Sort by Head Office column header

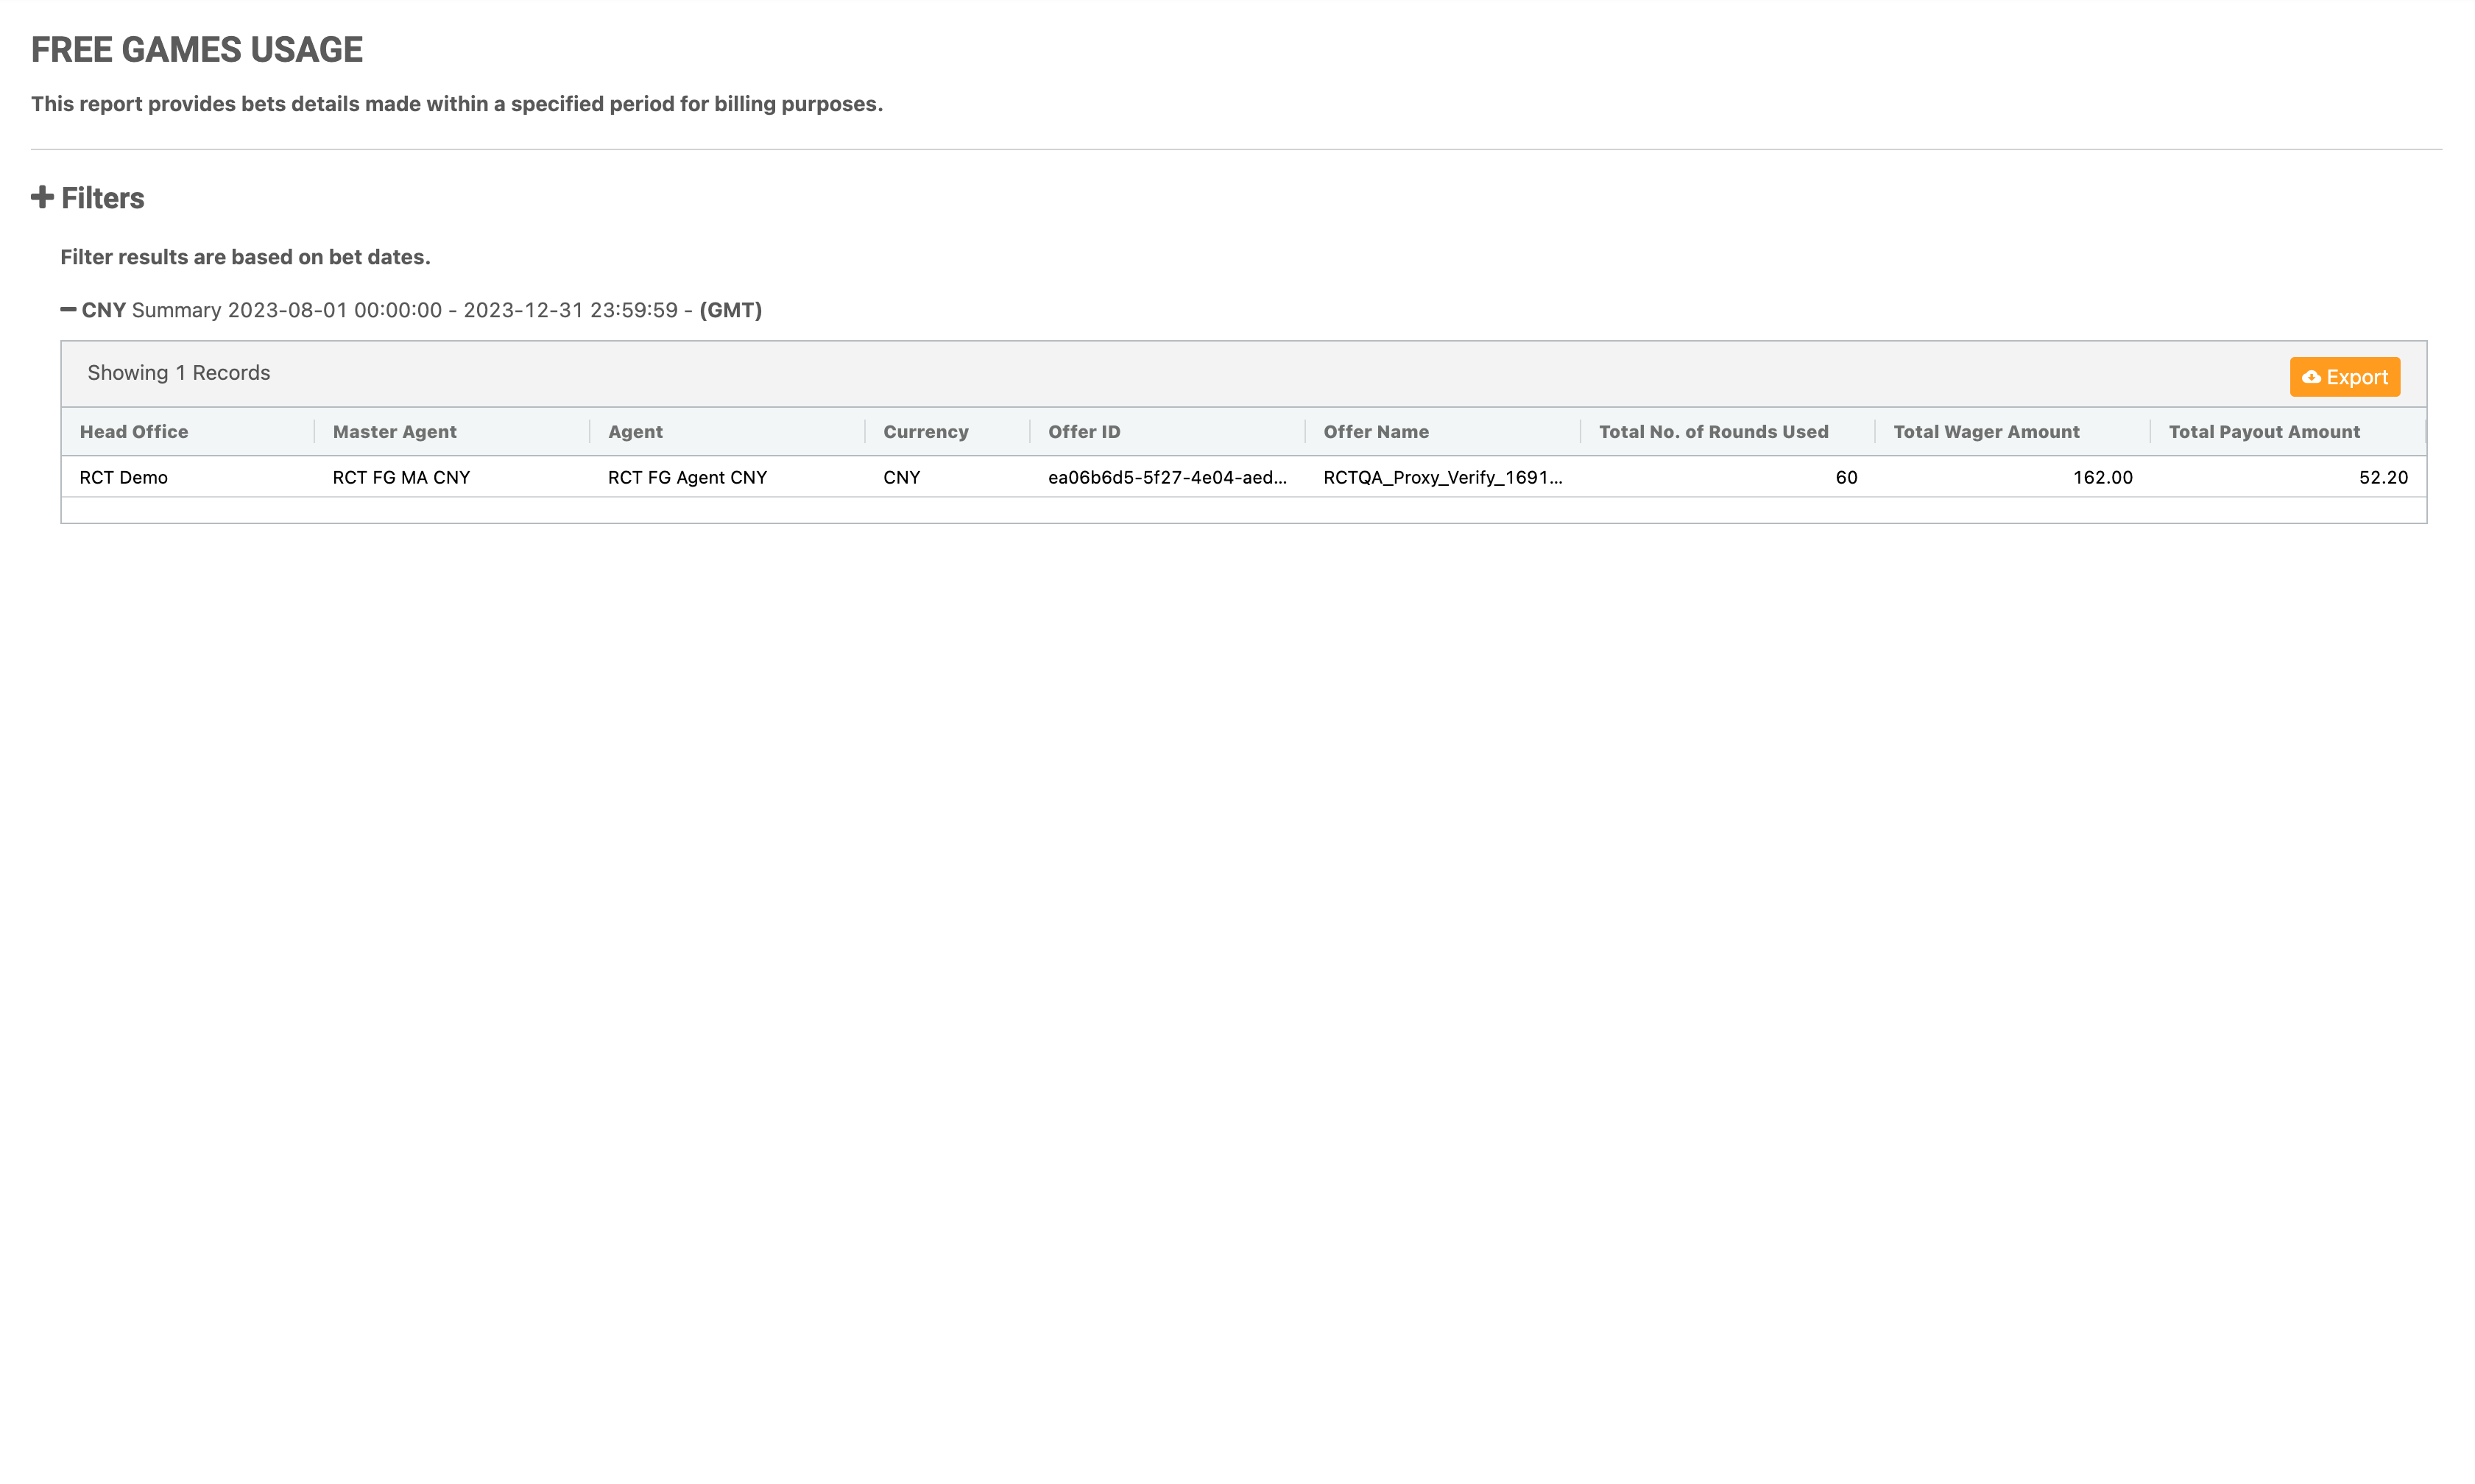pyautogui.click(x=134, y=432)
